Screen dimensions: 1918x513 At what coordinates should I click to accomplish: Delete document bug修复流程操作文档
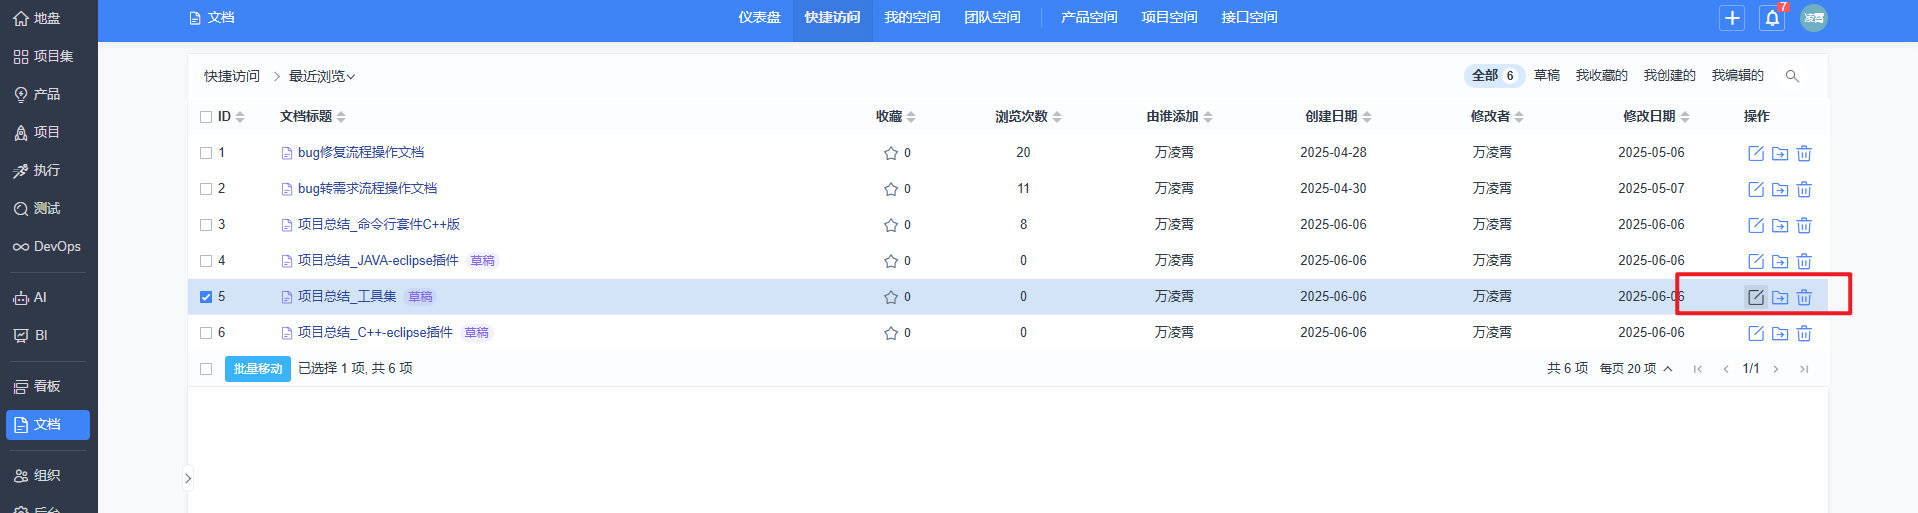(1804, 153)
